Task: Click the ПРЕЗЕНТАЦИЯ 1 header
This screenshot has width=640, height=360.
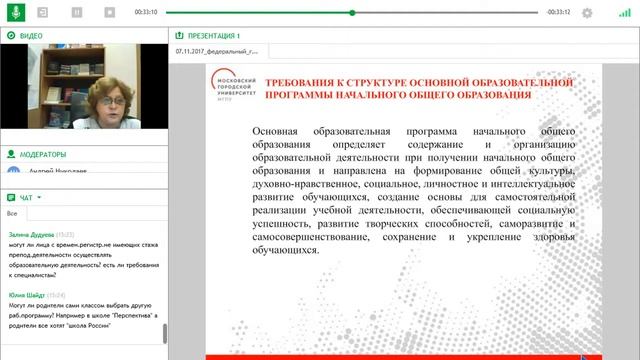Action: point(214,36)
